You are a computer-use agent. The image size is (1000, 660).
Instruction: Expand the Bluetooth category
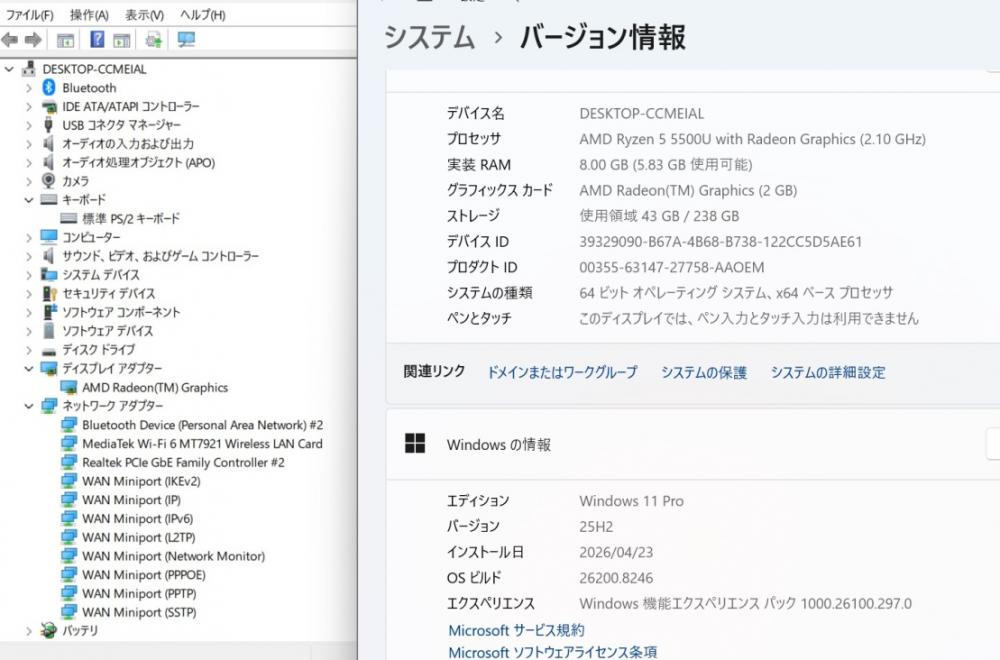click(29, 88)
